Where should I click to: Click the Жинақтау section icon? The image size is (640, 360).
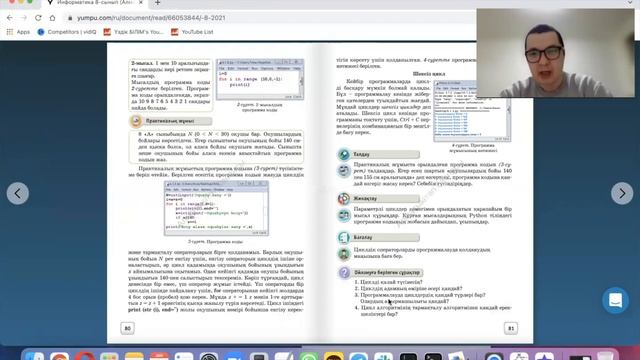(344, 198)
